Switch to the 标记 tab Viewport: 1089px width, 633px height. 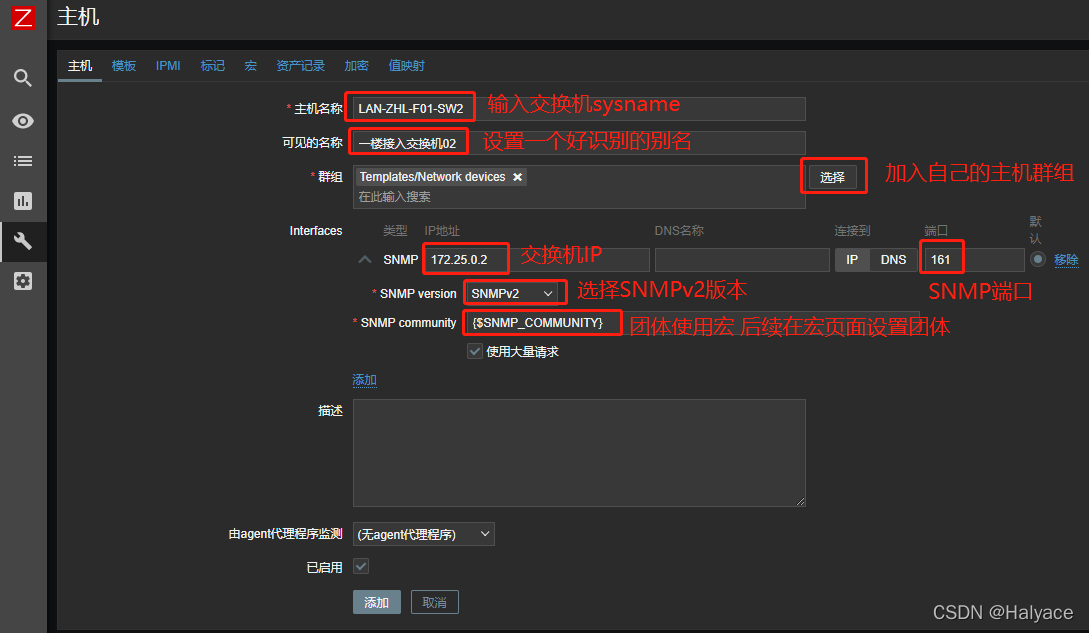[x=213, y=66]
